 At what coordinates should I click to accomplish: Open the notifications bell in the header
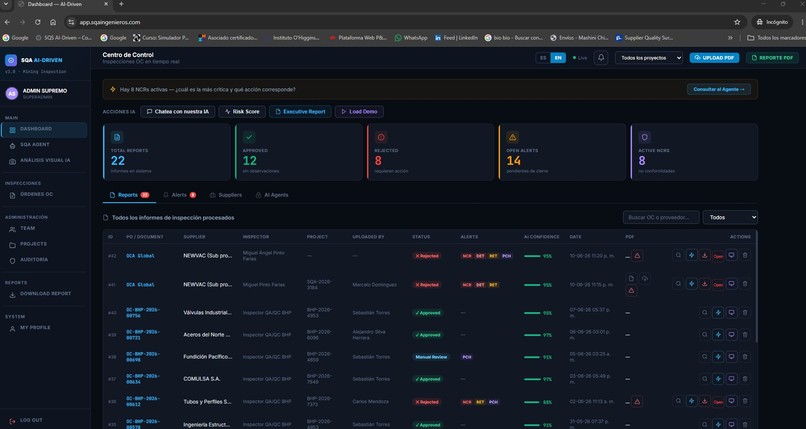601,58
